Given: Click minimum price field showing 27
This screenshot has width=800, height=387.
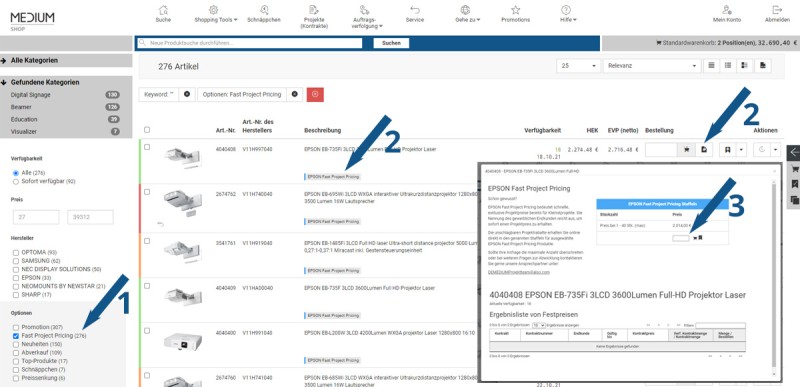Looking at the screenshot, I should [36, 217].
